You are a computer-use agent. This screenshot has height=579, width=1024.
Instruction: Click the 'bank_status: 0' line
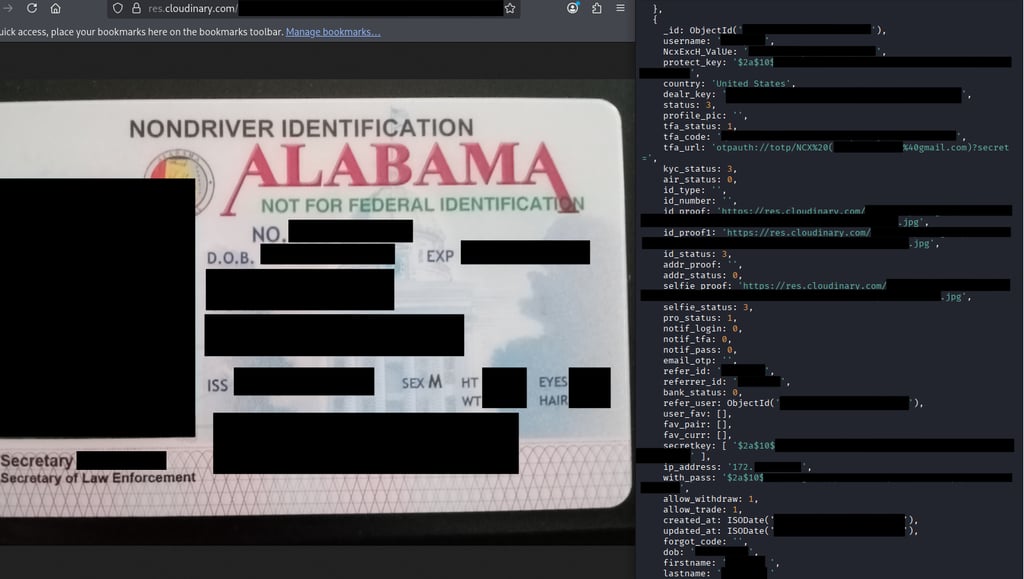(702, 392)
